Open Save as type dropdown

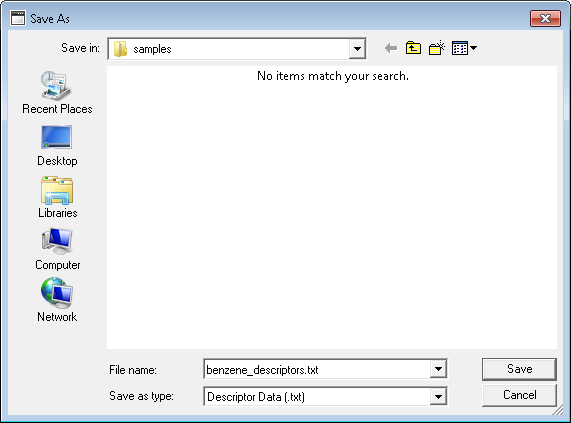438,396
